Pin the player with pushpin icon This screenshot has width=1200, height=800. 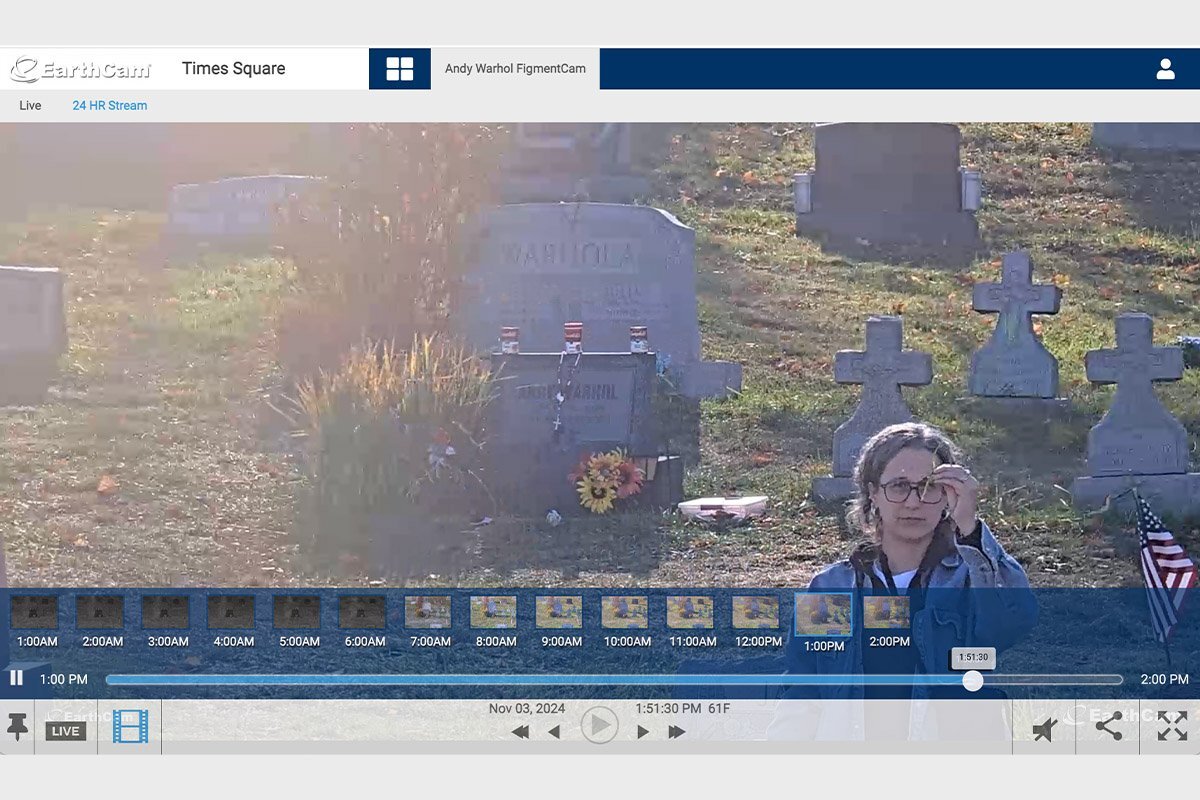coord(17,727)
